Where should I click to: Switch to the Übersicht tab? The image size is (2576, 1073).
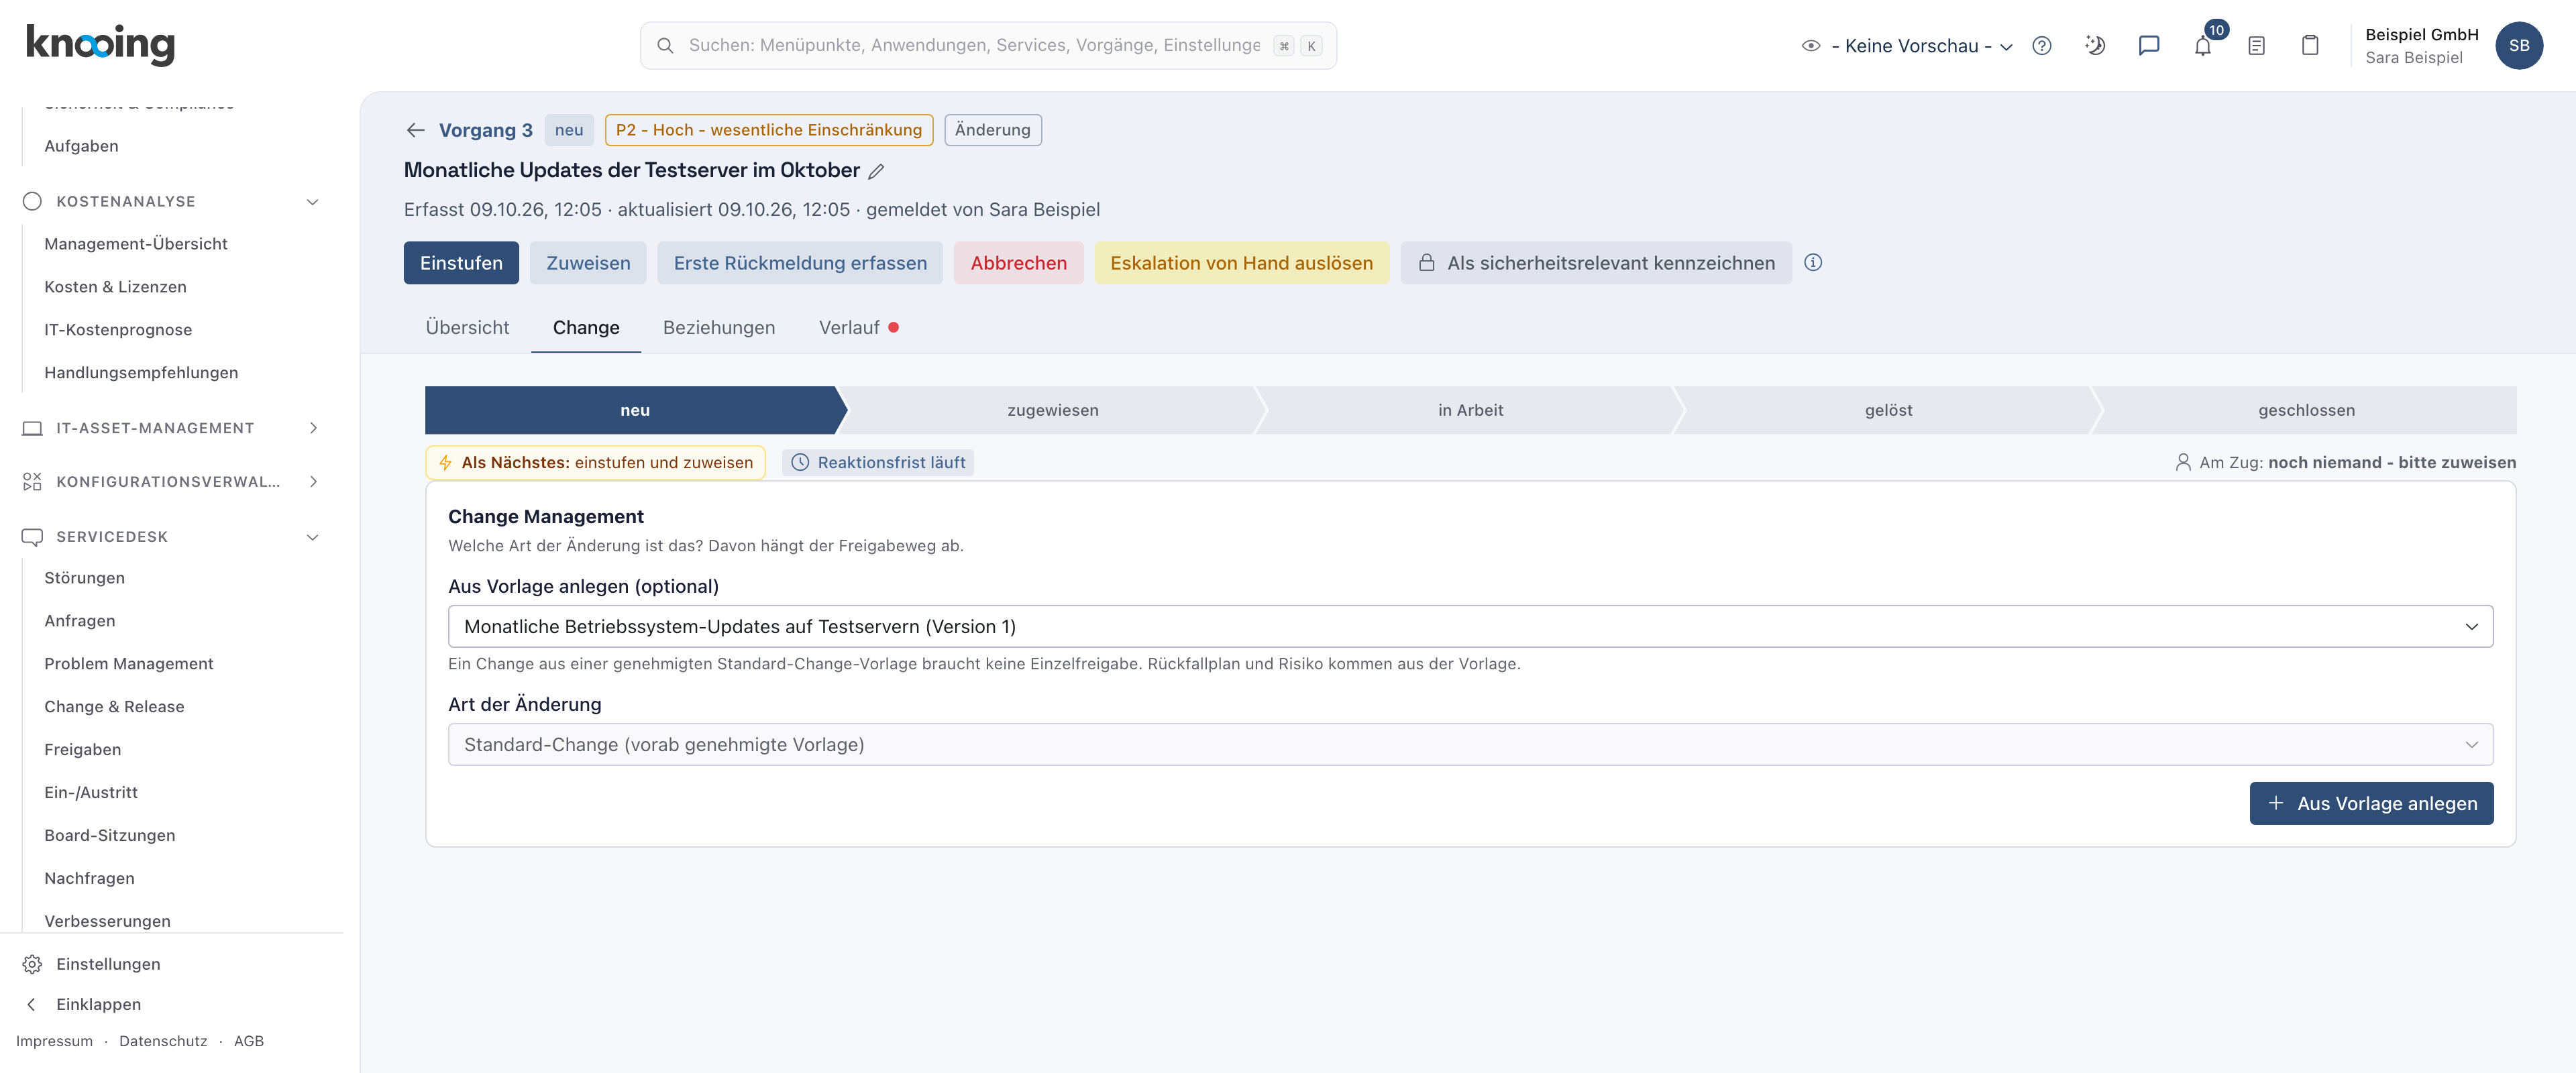coord(467,328)
